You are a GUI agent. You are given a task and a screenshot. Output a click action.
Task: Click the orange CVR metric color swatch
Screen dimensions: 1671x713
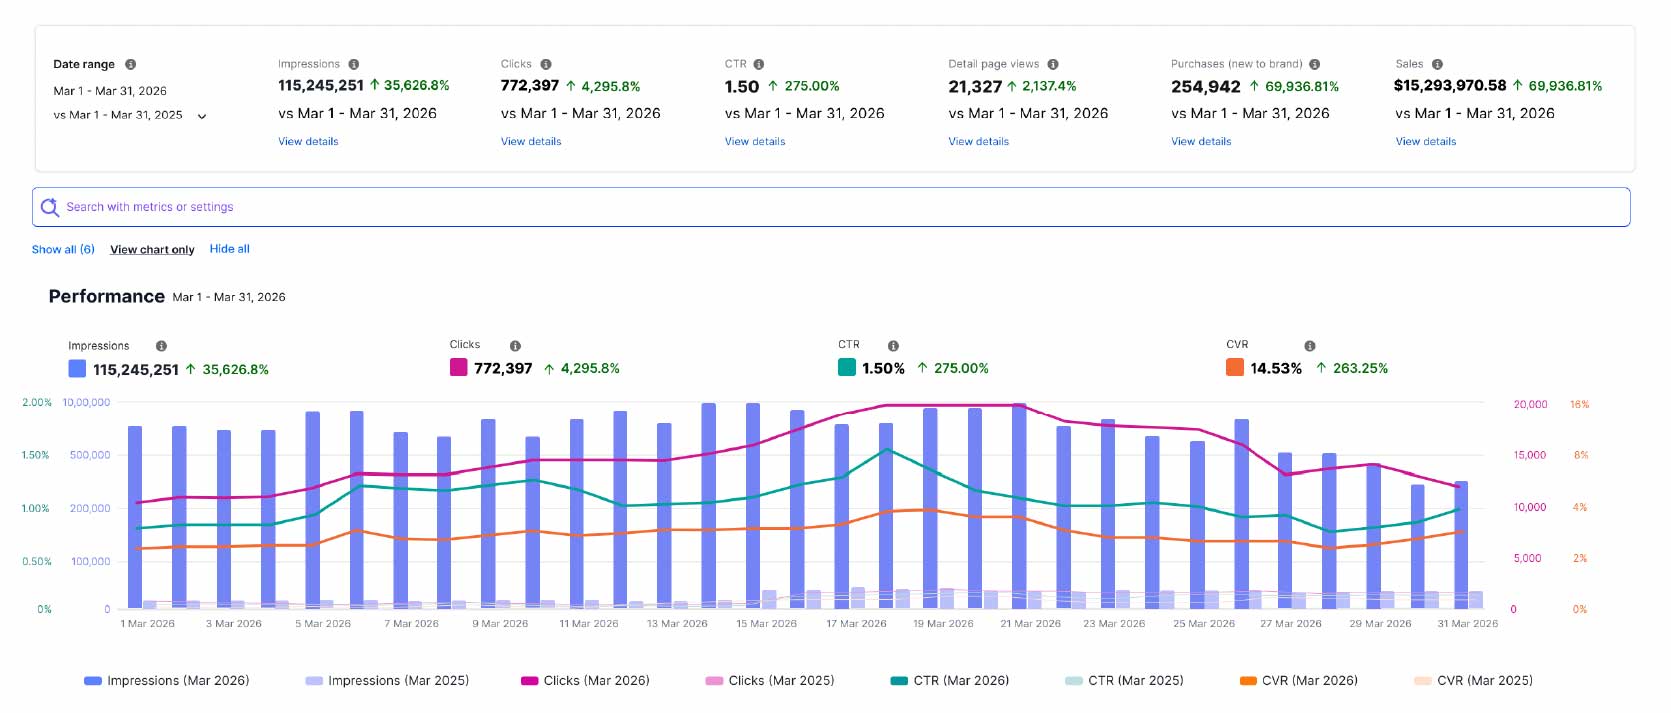(x=1235, y=367)
